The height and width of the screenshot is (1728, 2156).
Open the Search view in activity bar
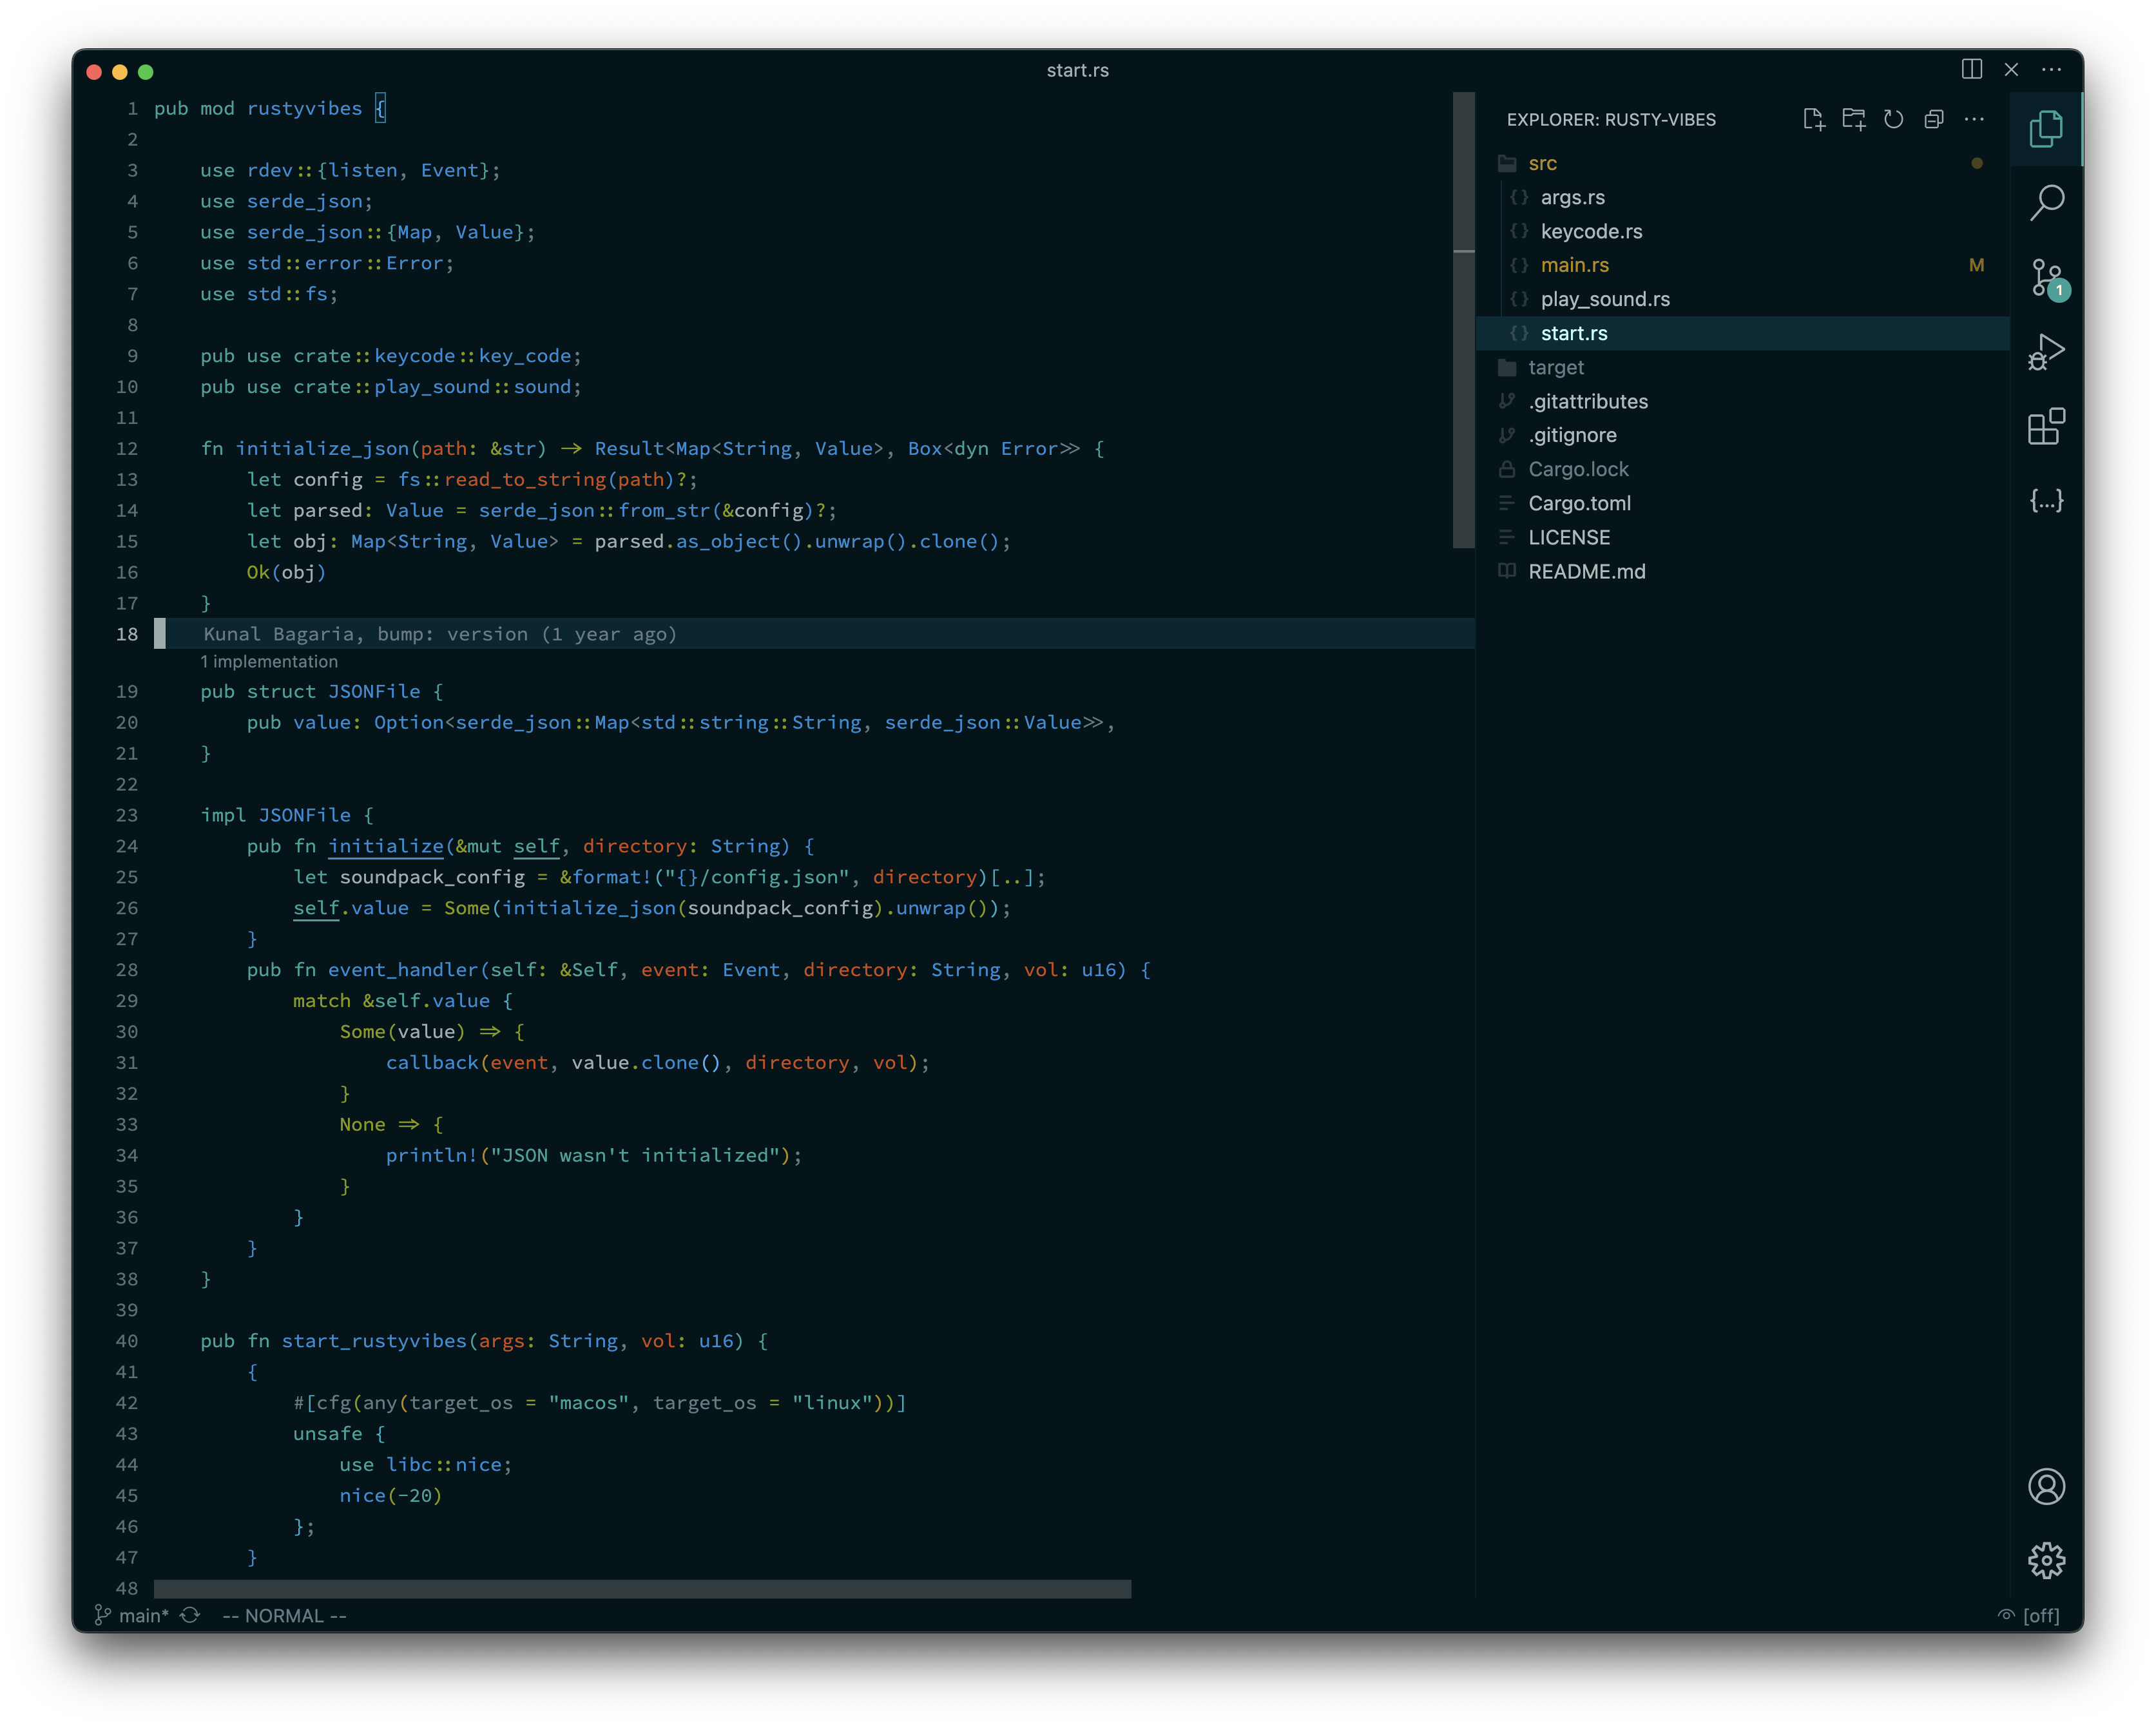tap(2046, 202)
